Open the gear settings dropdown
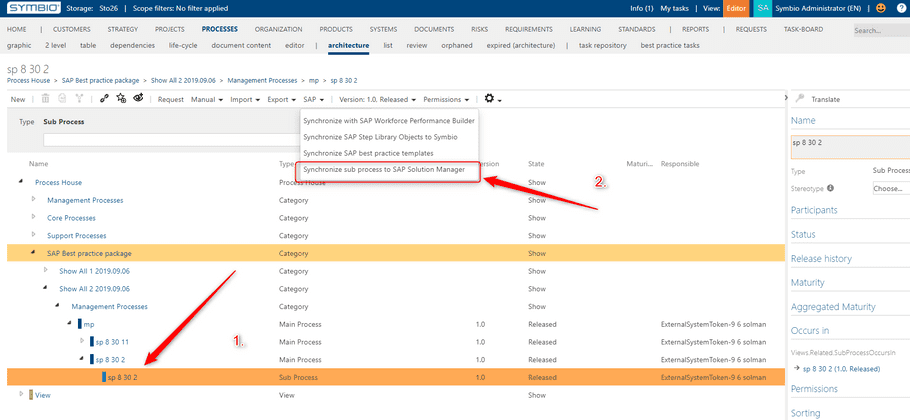This screenshot has width=910, height=420. pyautogui.click(x=493, y=99)
